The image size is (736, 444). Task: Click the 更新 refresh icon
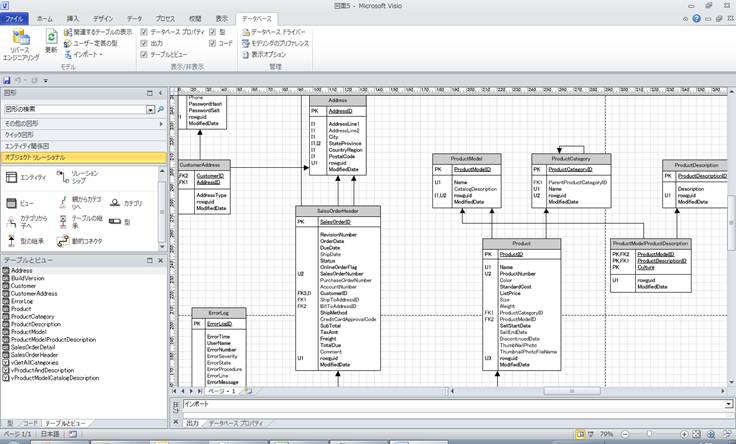coord(51,40)
